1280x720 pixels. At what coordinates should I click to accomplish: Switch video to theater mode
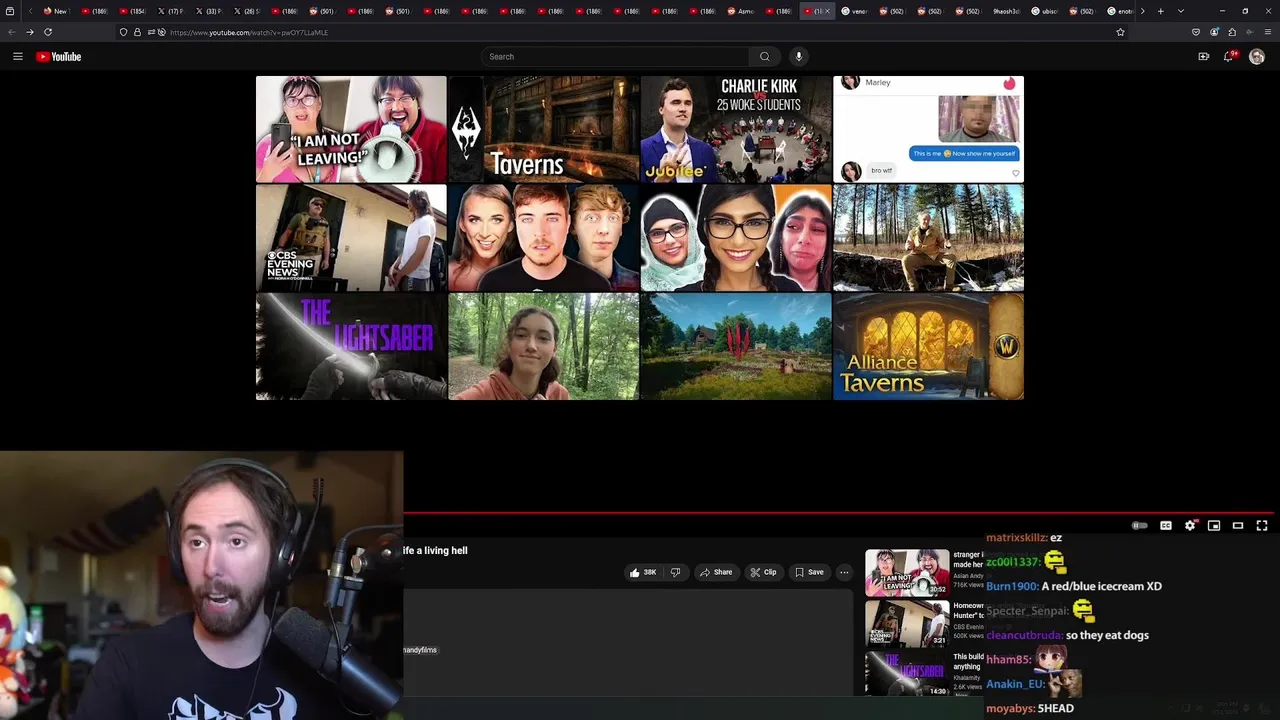tap(1238, 525)
